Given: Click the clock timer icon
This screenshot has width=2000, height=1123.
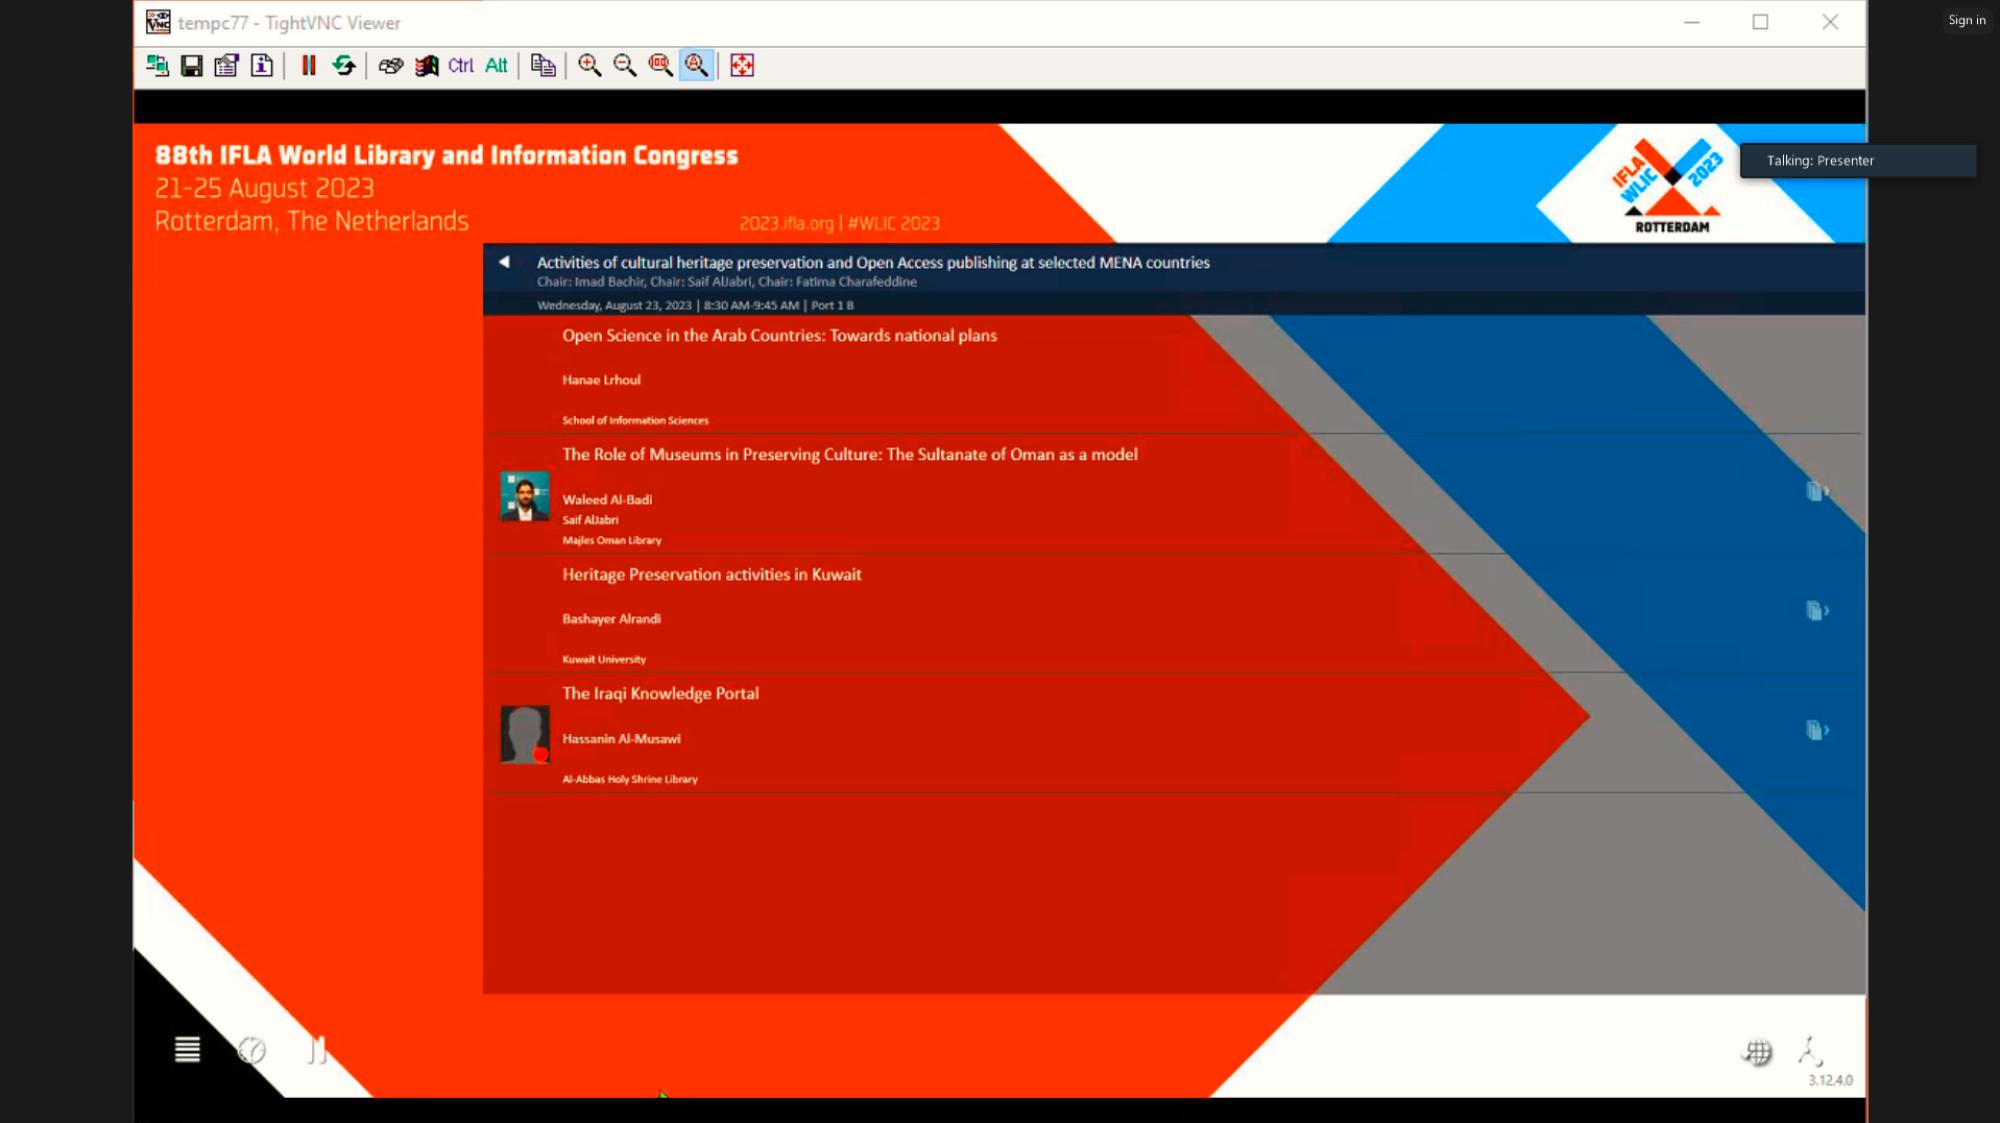Looking at the screenshot, I should click(252, 1050).
